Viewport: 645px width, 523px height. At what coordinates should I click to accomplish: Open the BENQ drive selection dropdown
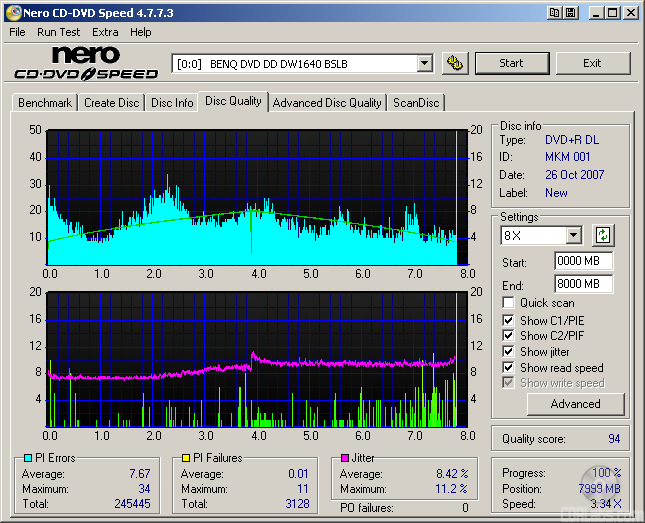click(x=424, y=63)
